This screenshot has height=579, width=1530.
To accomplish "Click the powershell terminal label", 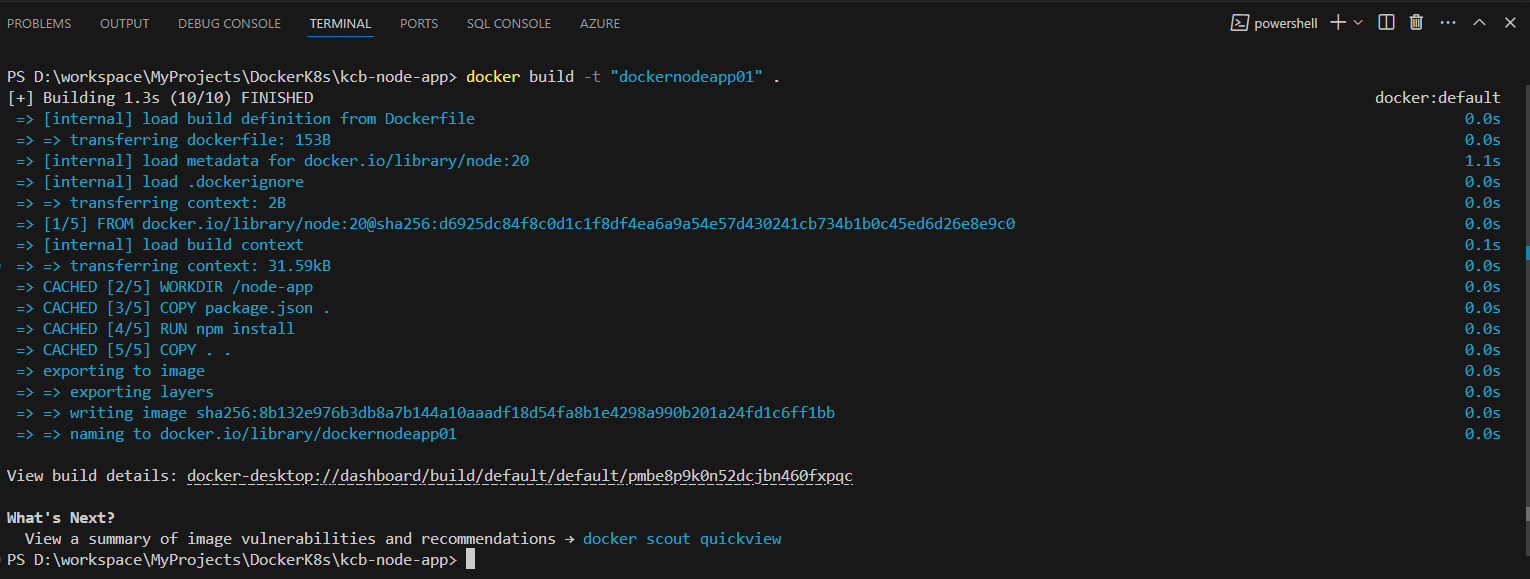I will click(x=1286, y=23).
